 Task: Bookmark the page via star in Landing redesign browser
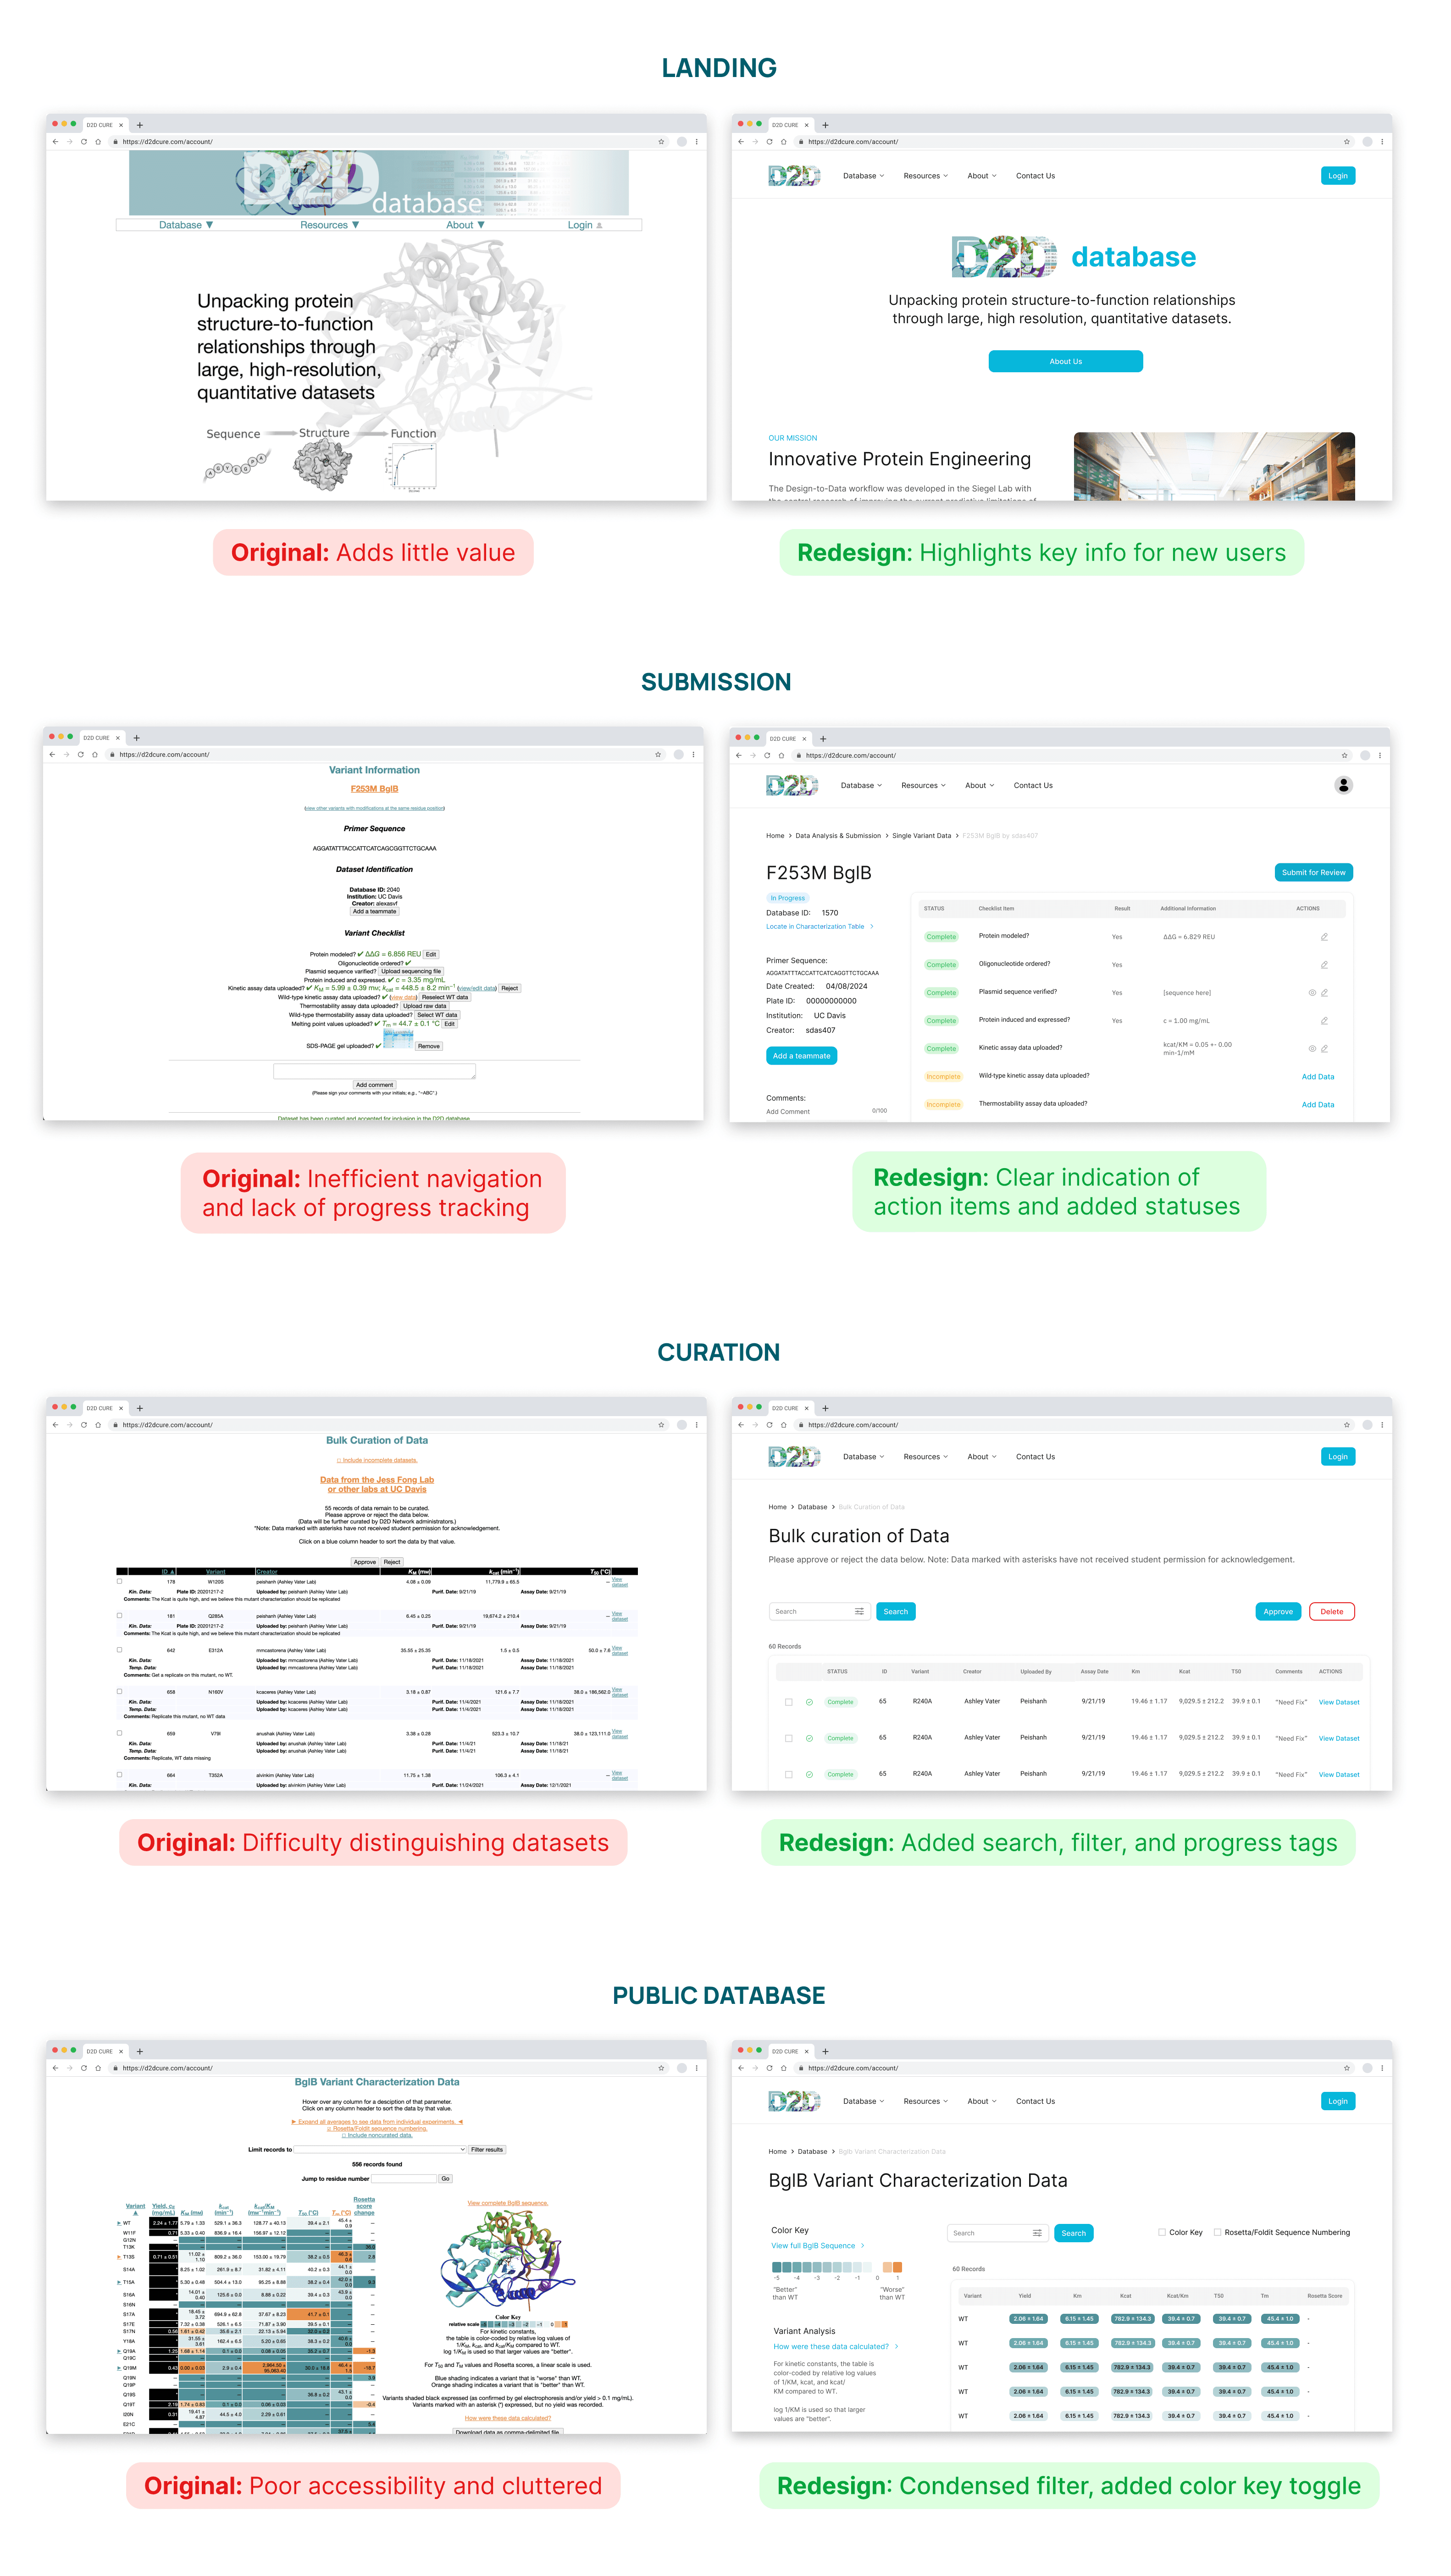coord(1346,142)
